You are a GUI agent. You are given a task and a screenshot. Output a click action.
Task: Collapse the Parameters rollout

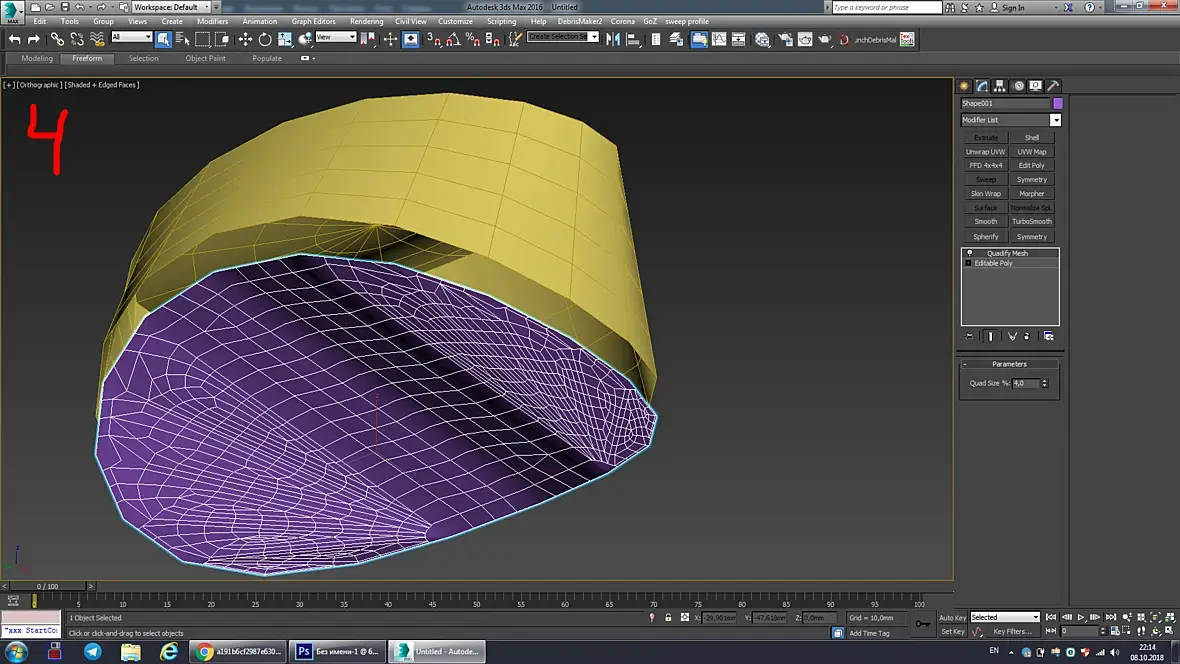[1009, 364]
